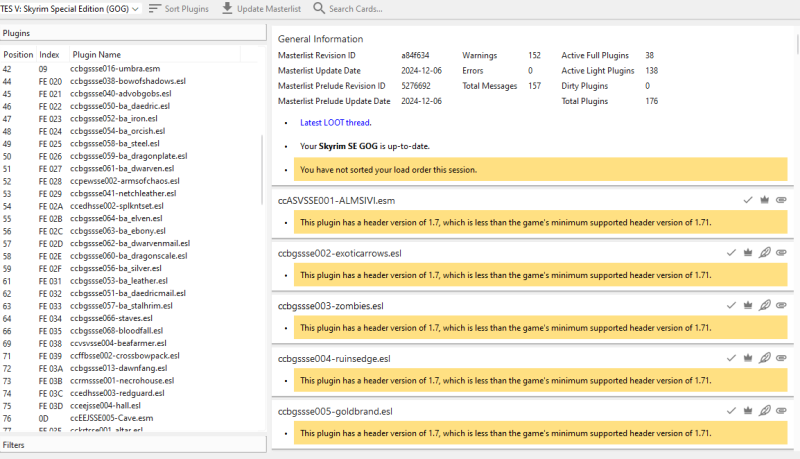Click the crown icon on ccbgssse005-goldbrand.esl card
800x459 pixels.
click(748, 409)
